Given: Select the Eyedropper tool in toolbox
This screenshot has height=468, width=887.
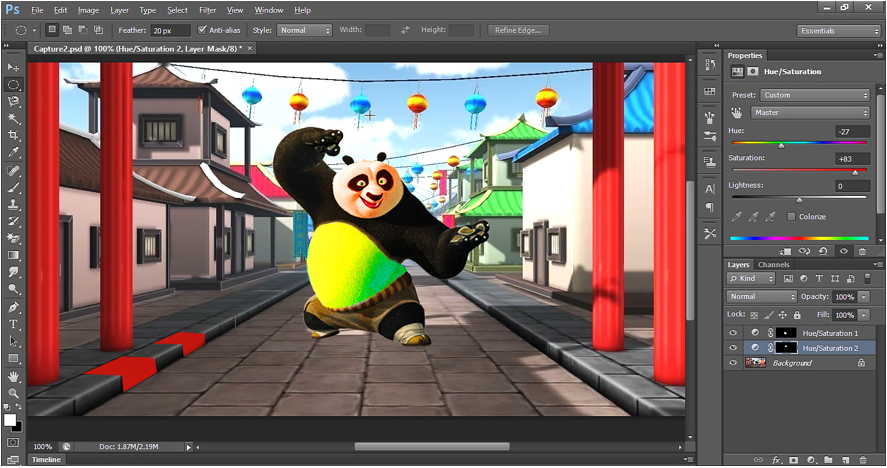Looking at the screenshot, I should 13,153.
